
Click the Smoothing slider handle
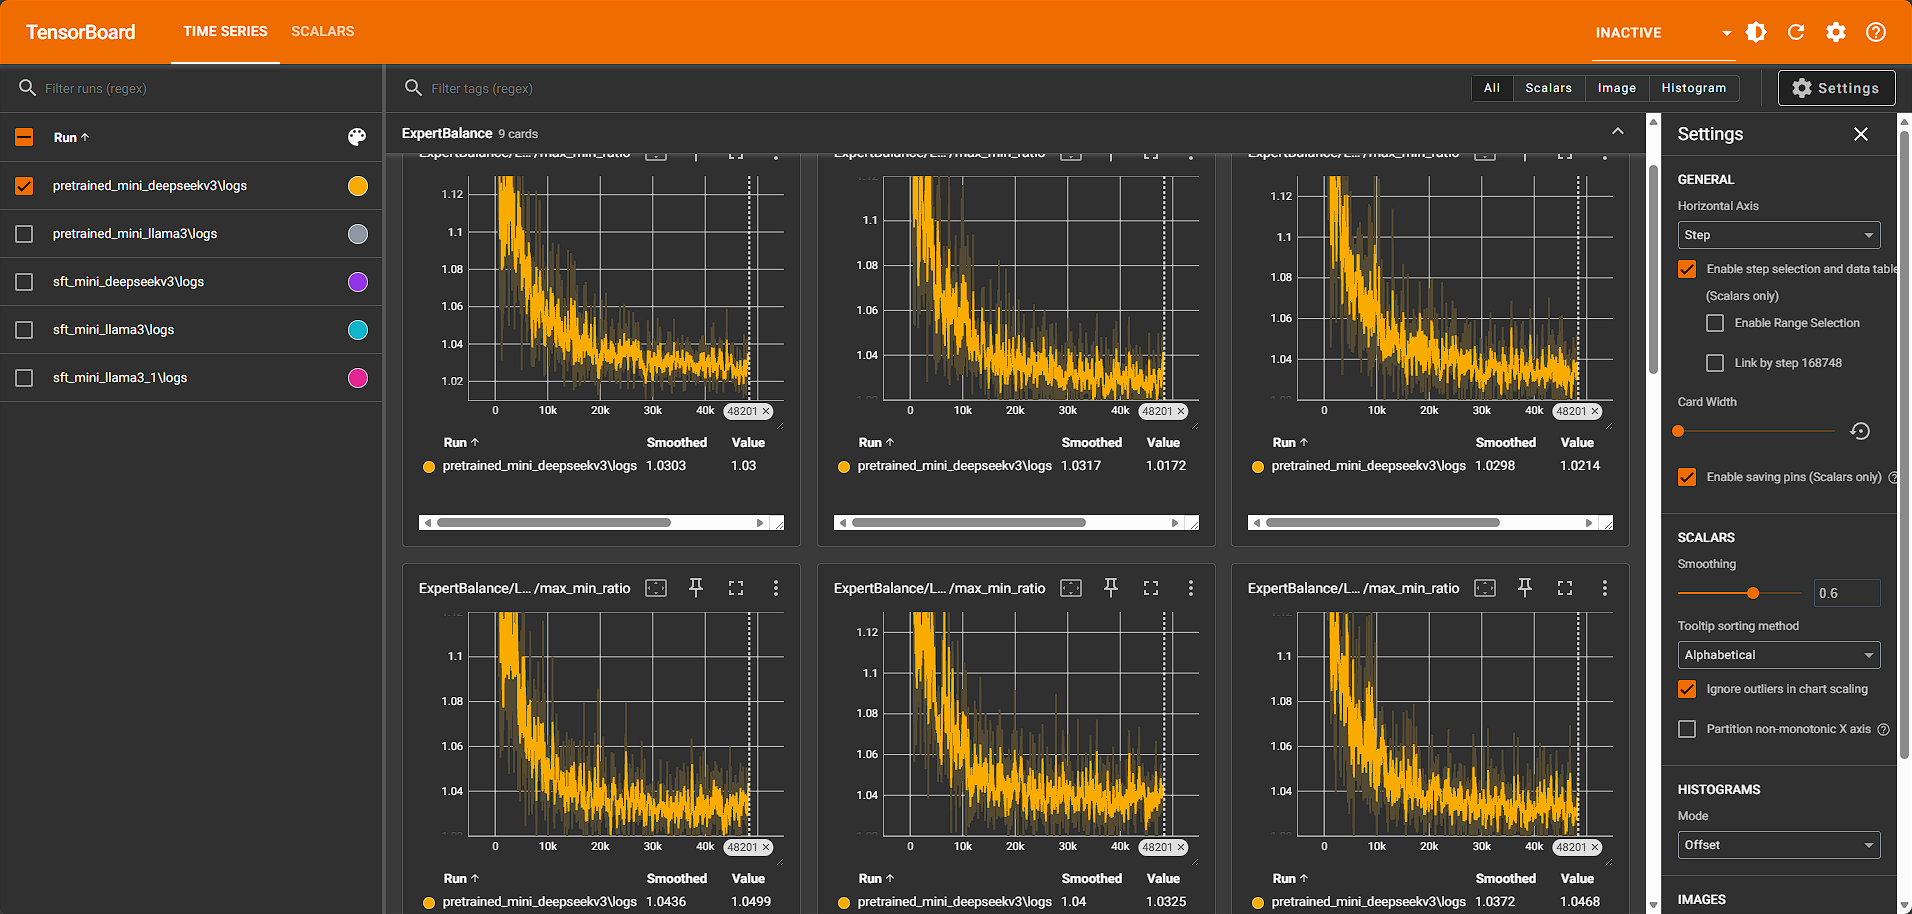1753,593
